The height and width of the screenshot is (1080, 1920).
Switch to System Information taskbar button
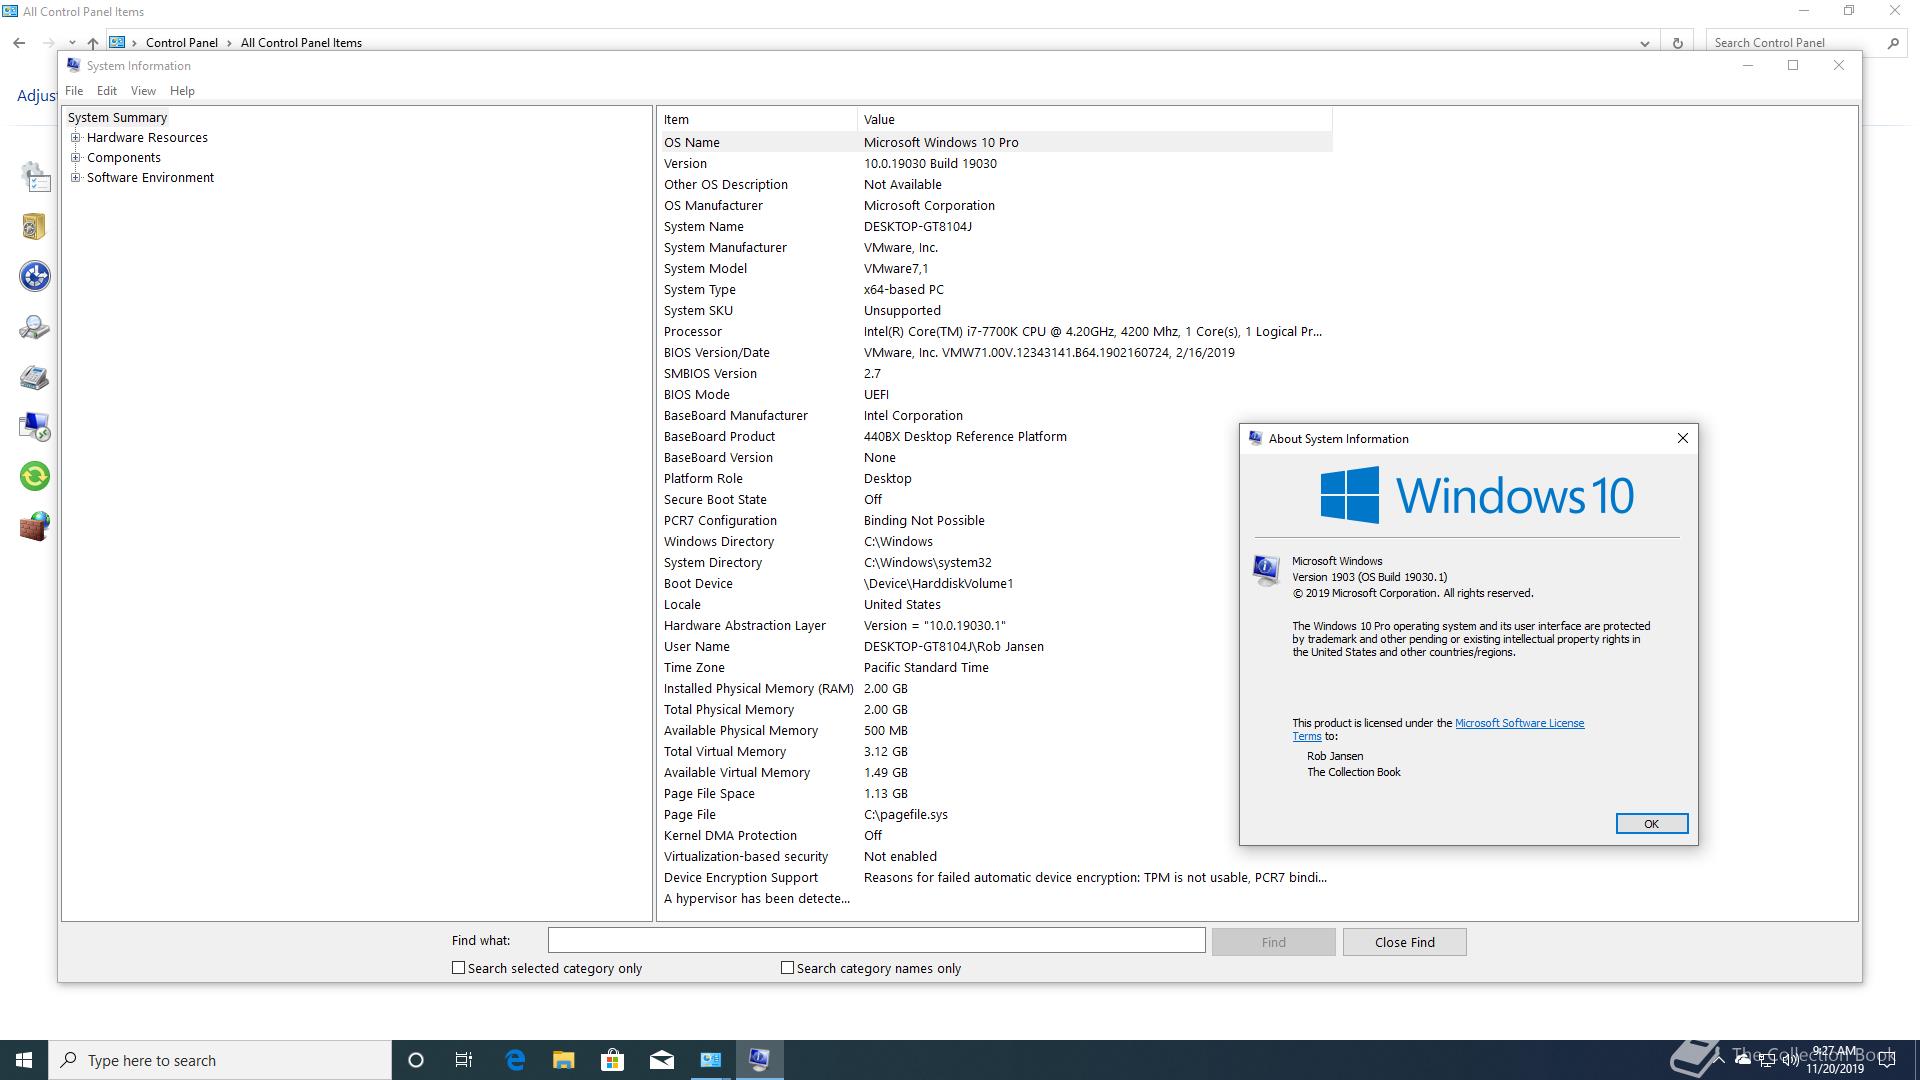coord(760,1060)
